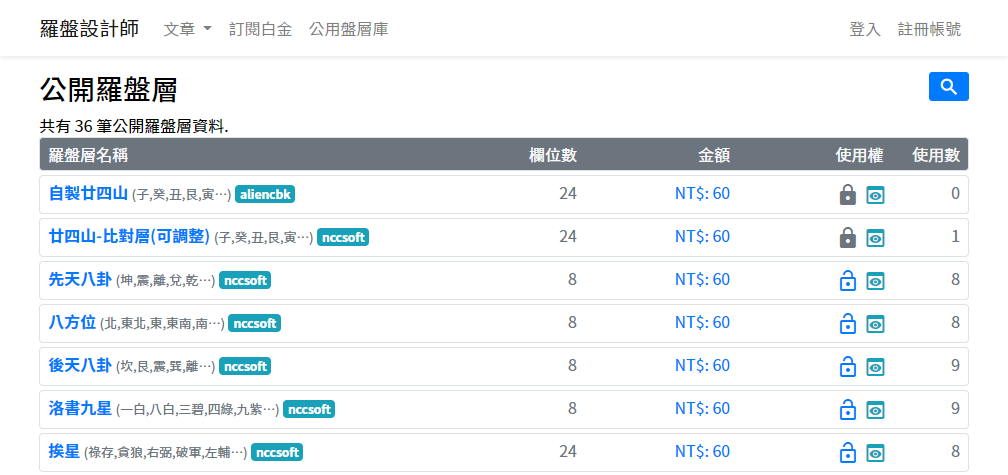Click the locked padlock icon for 自製廿四山
Viewport: 1008px width, 475px height.
pos(847,195)
